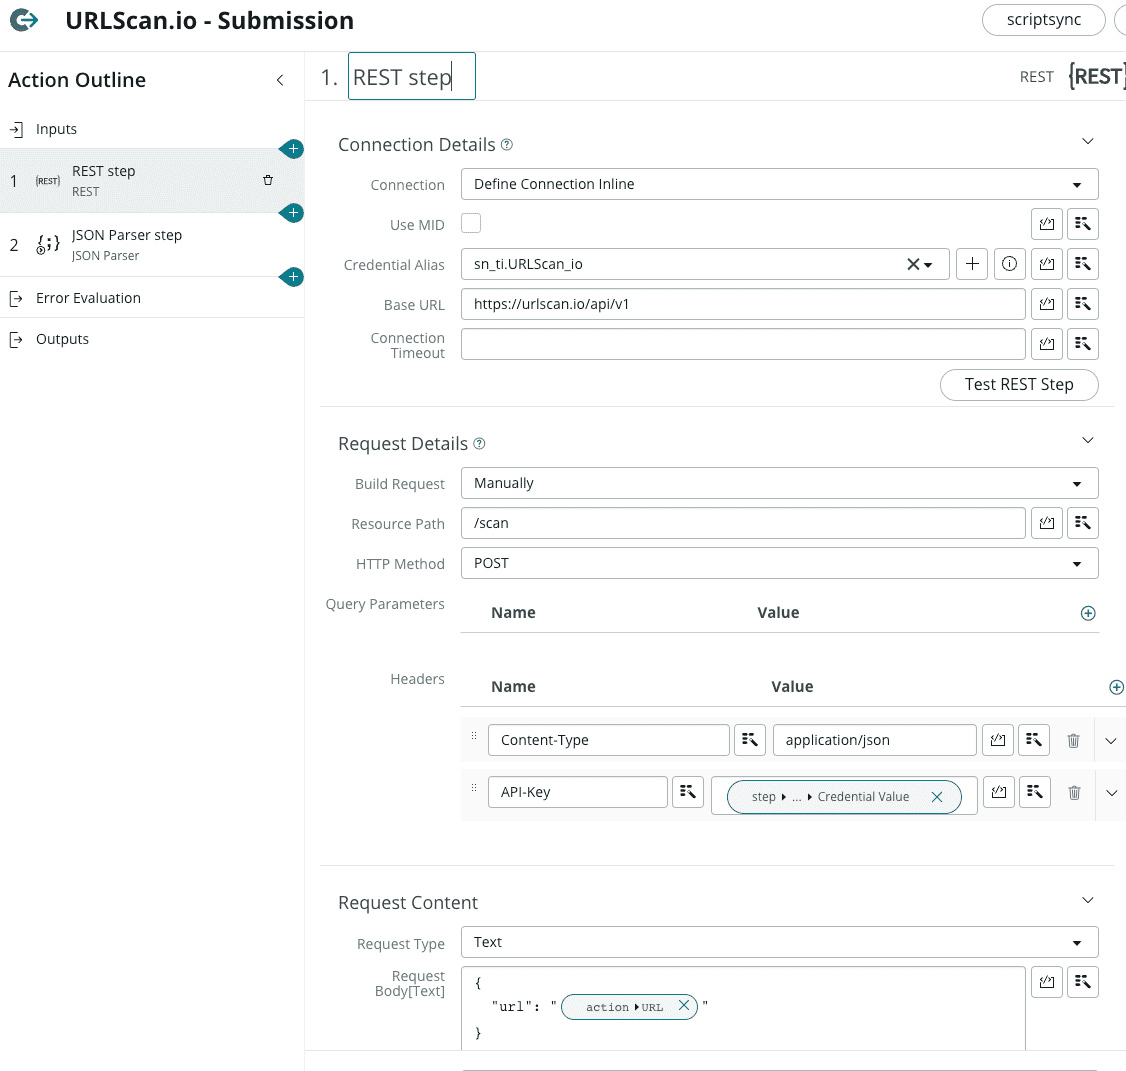
Task: Open pill picker for API-Key header name
Action: pos(688,792)
